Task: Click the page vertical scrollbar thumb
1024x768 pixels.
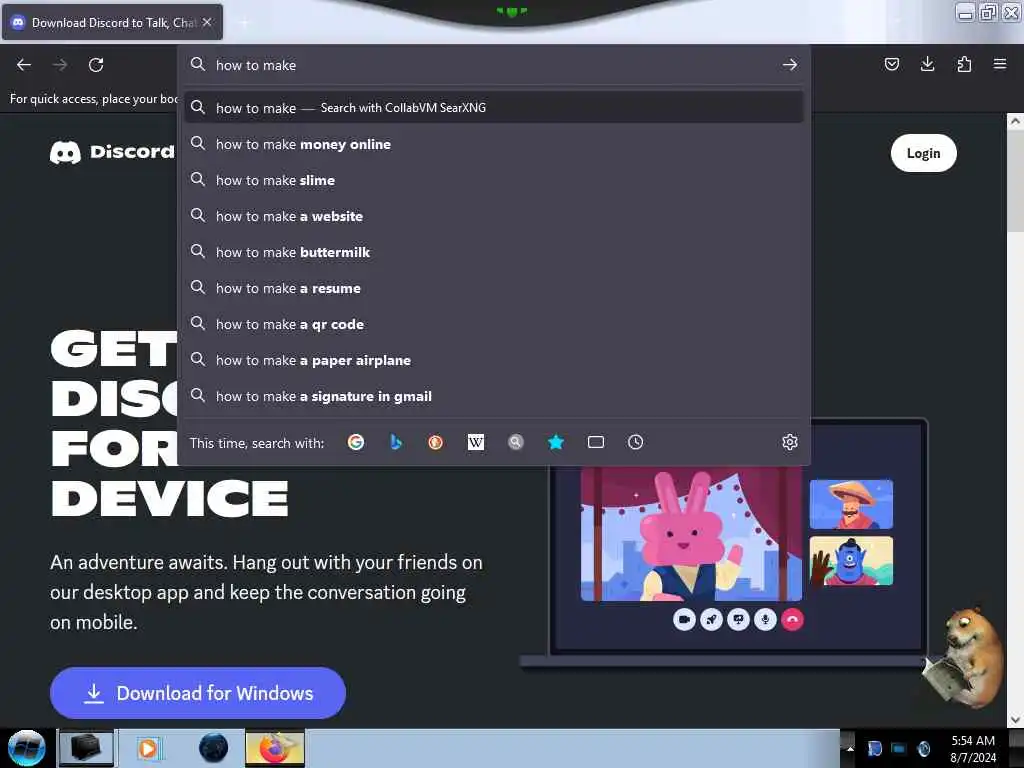Action: (1015, 180)
